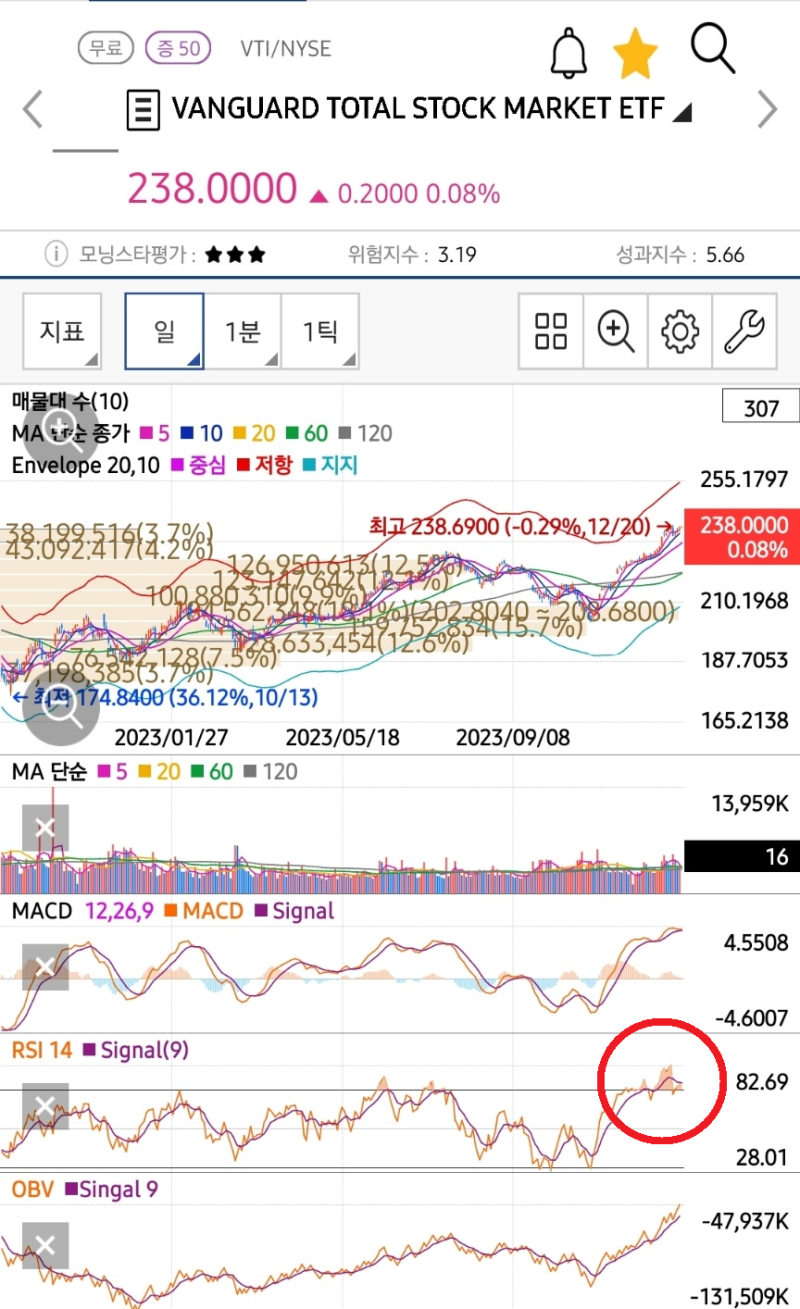Tap the 증 50 margin badge
The width and height of the screenshot is (800, 1309).
(178, 47)
